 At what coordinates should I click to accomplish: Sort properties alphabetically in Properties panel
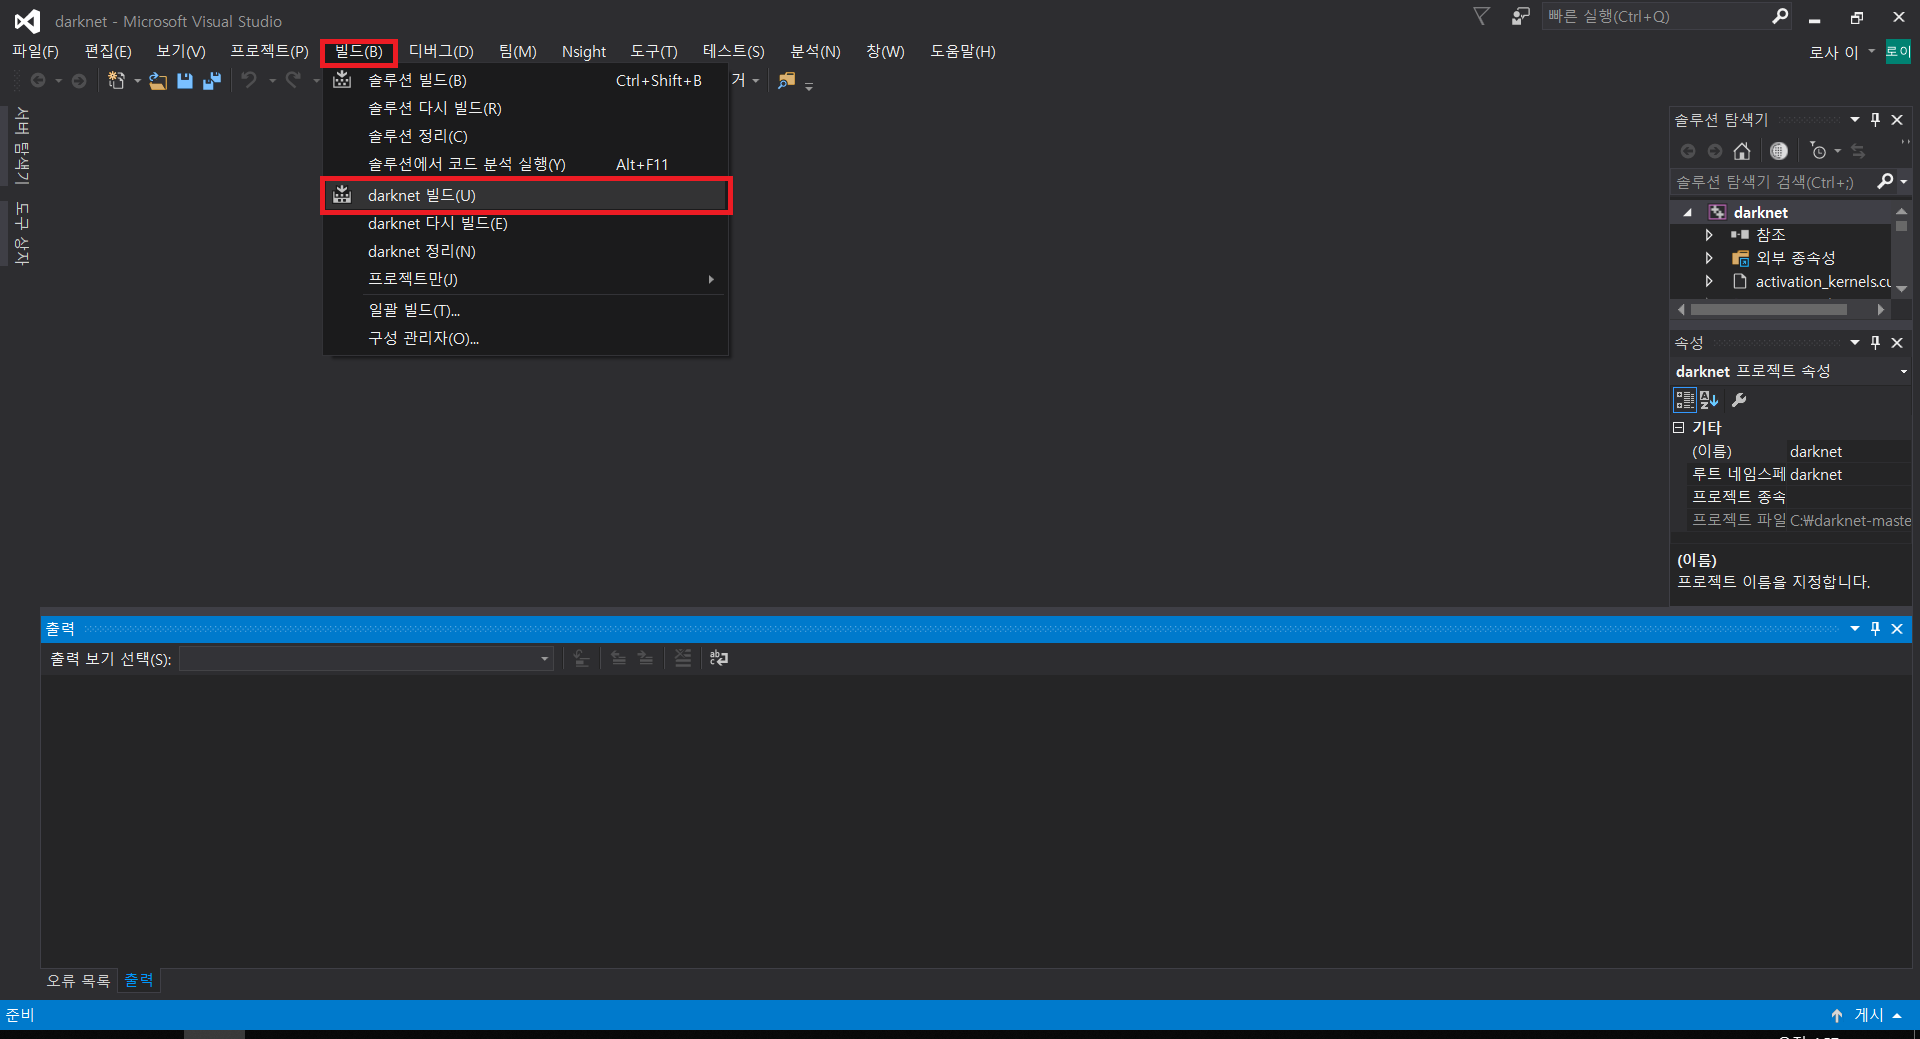(1709, 400)
